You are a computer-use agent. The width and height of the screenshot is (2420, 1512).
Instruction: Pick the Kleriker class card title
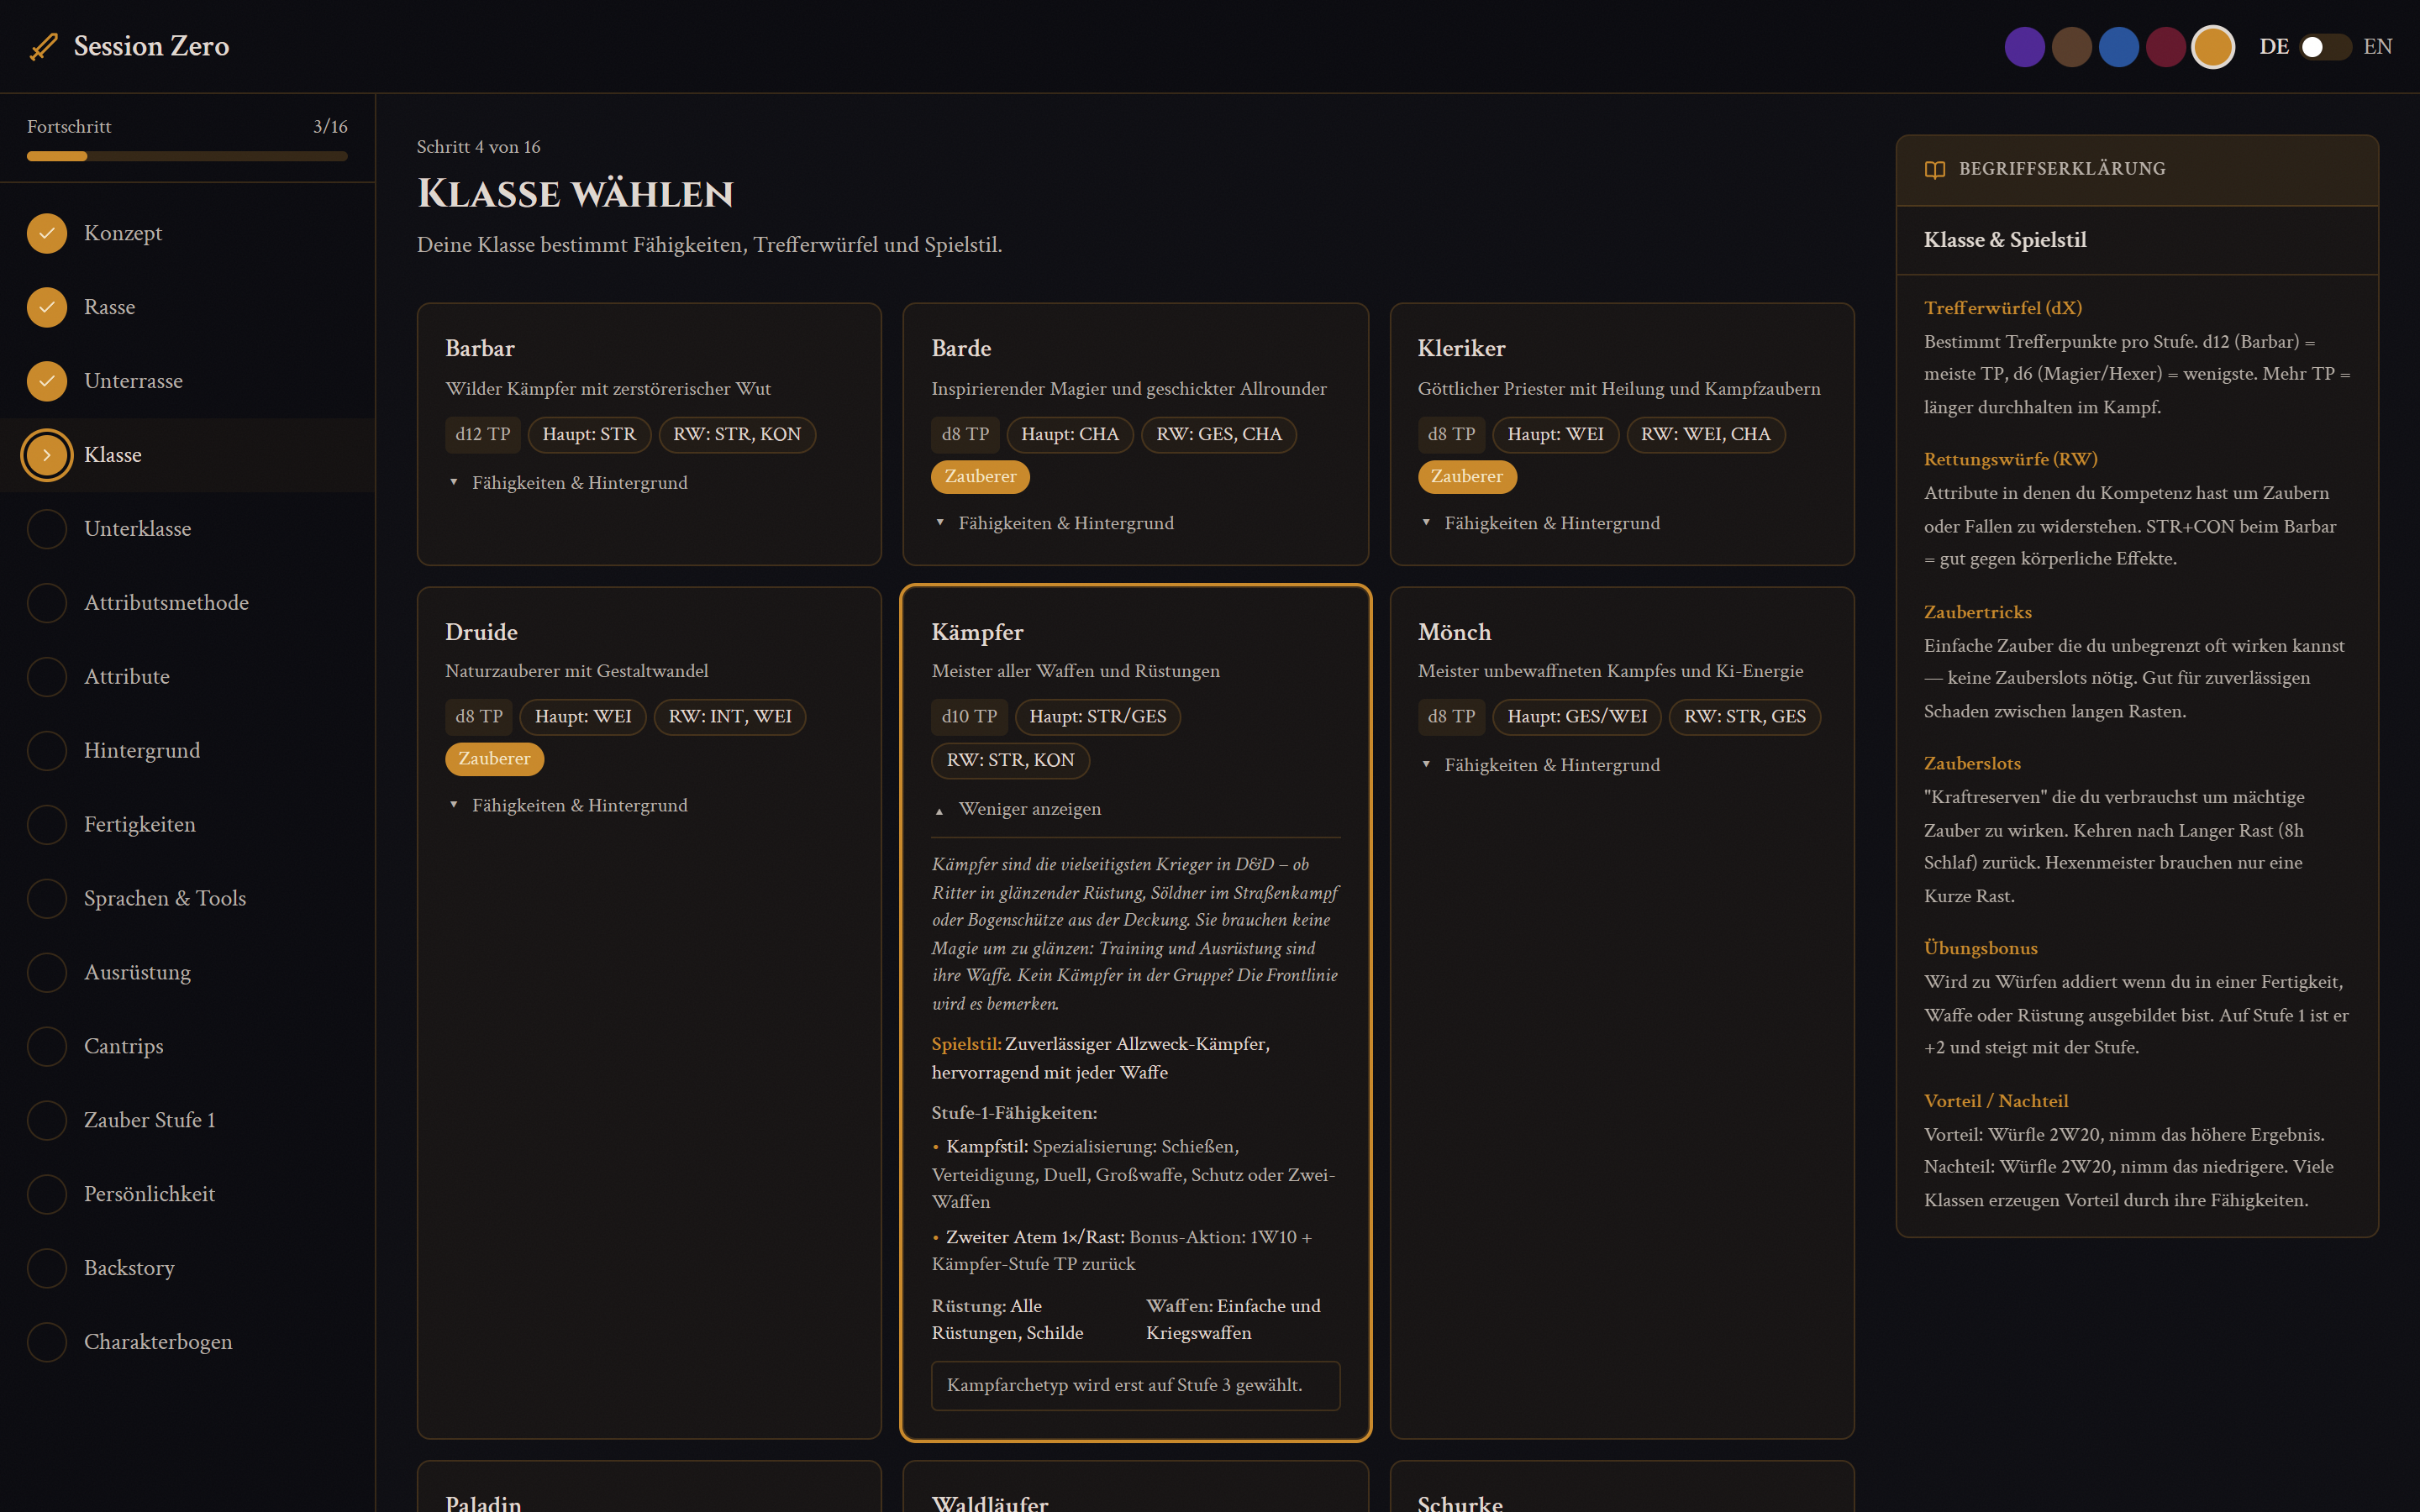[1462, 348]
